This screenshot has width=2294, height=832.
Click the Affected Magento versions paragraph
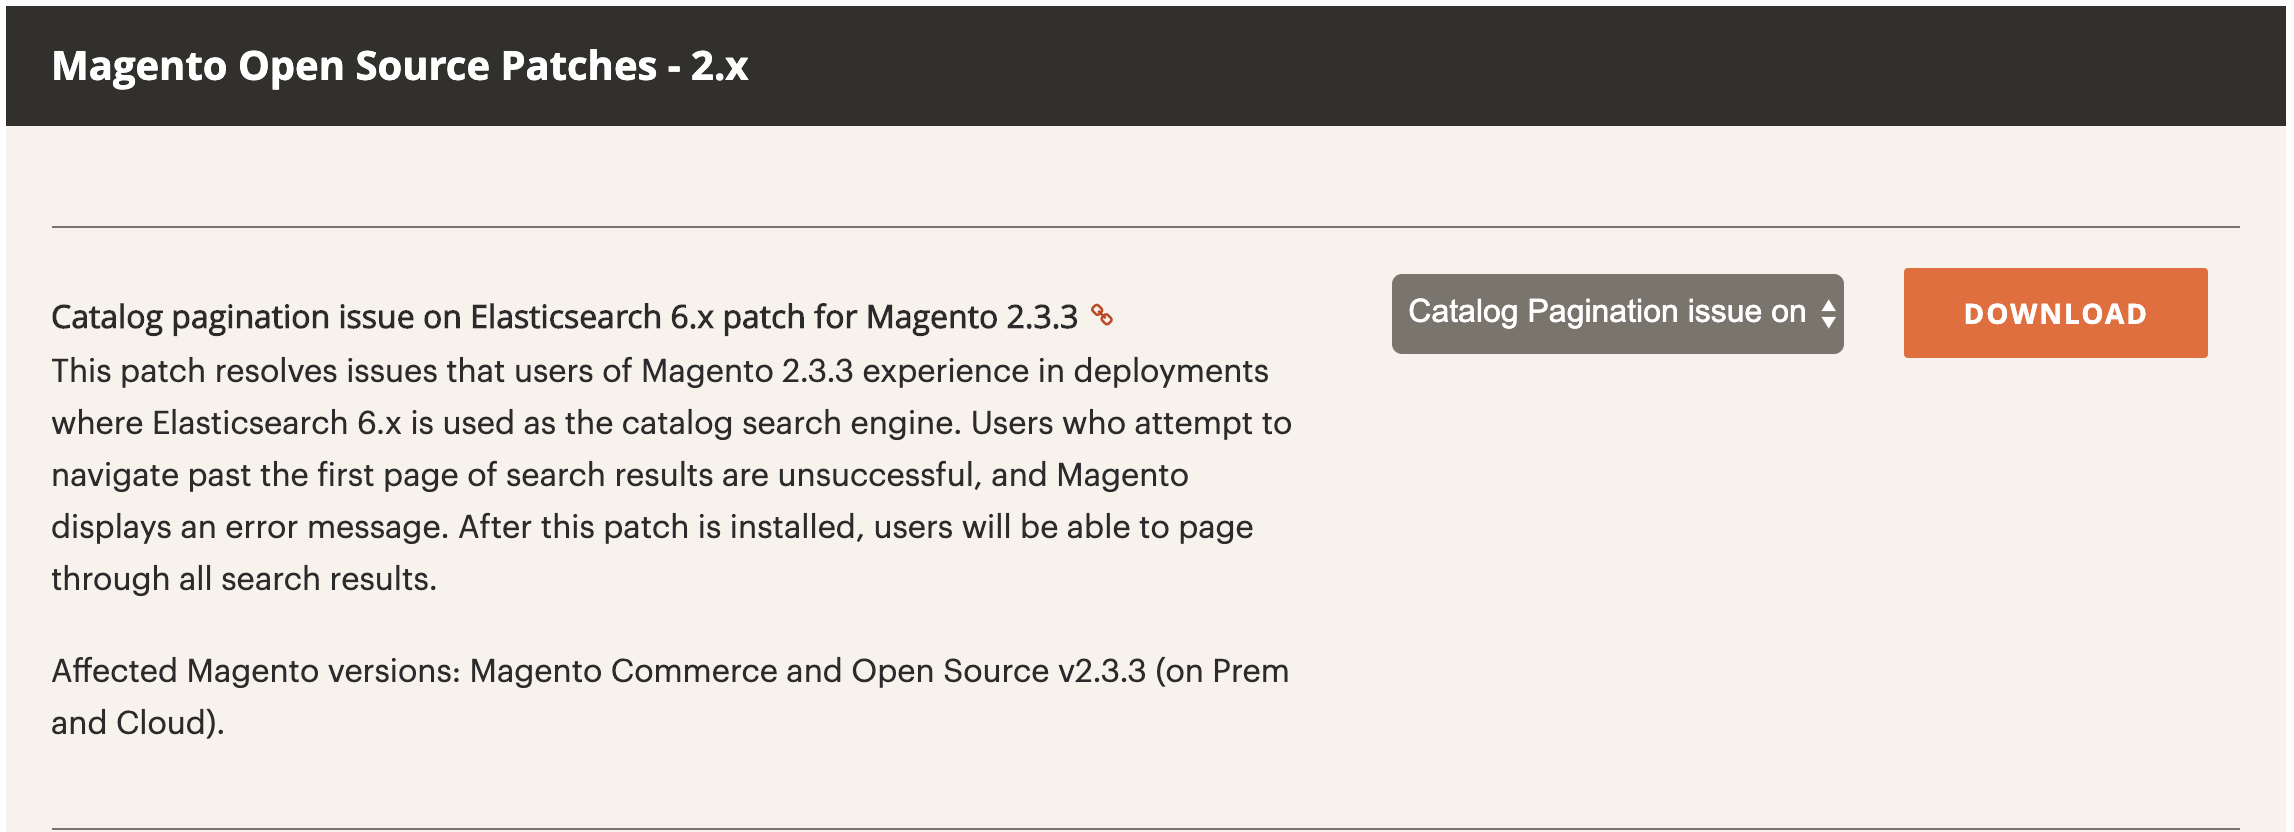click(x=670, y=696)
